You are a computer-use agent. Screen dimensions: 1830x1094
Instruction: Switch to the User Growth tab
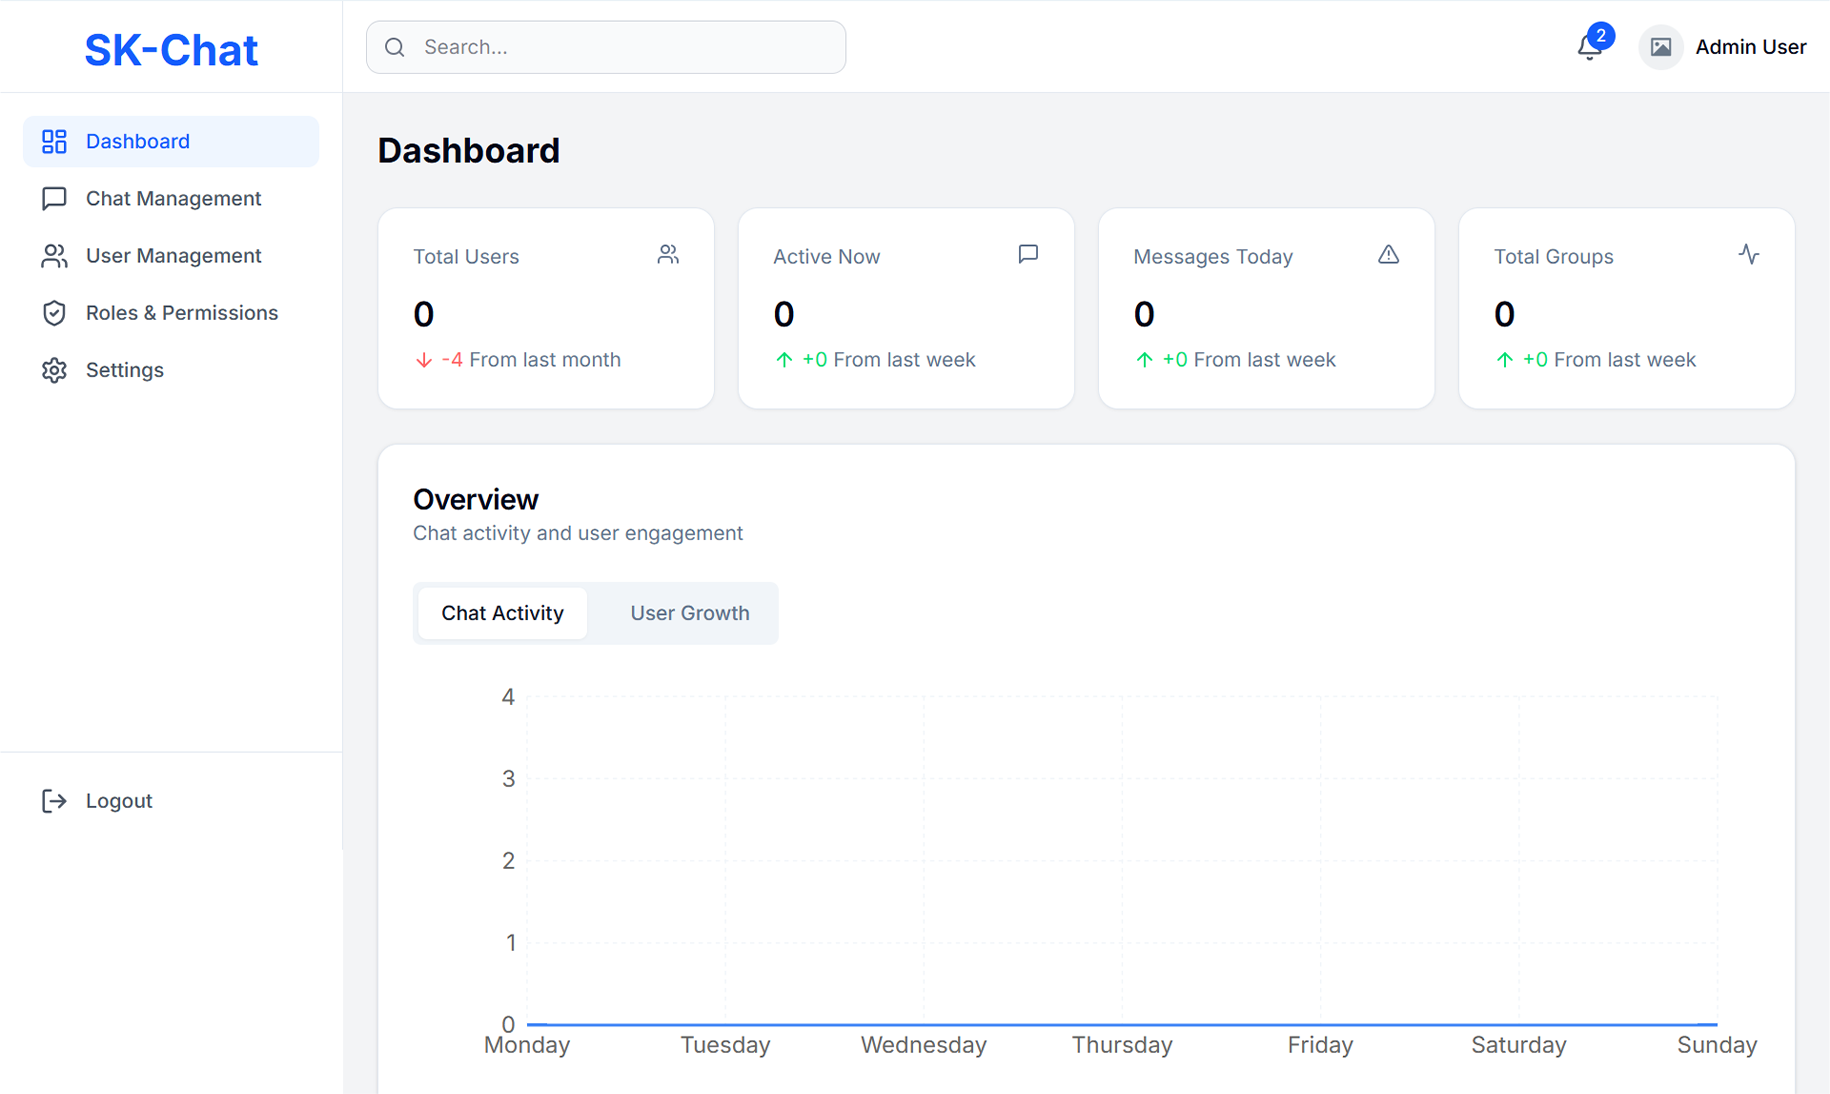689,613
